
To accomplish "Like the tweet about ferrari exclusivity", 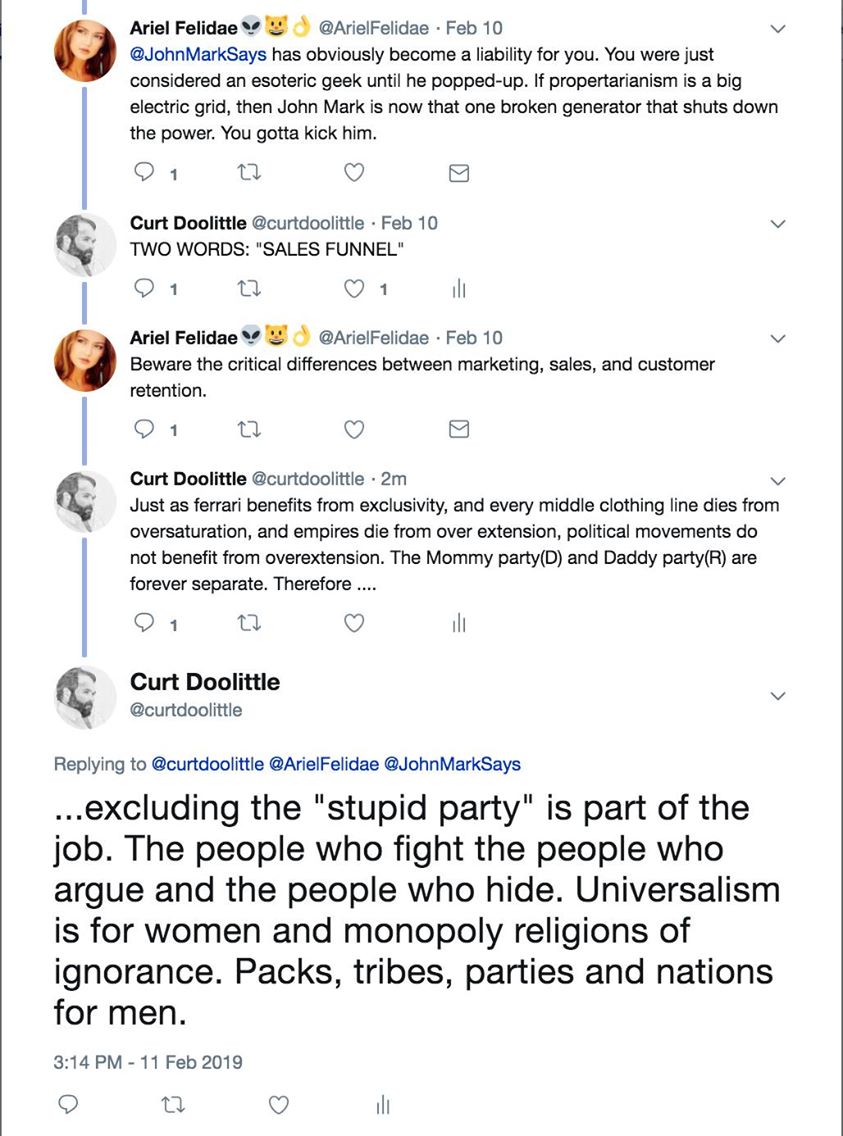I will pyautogui.click(x=353, y=624).
